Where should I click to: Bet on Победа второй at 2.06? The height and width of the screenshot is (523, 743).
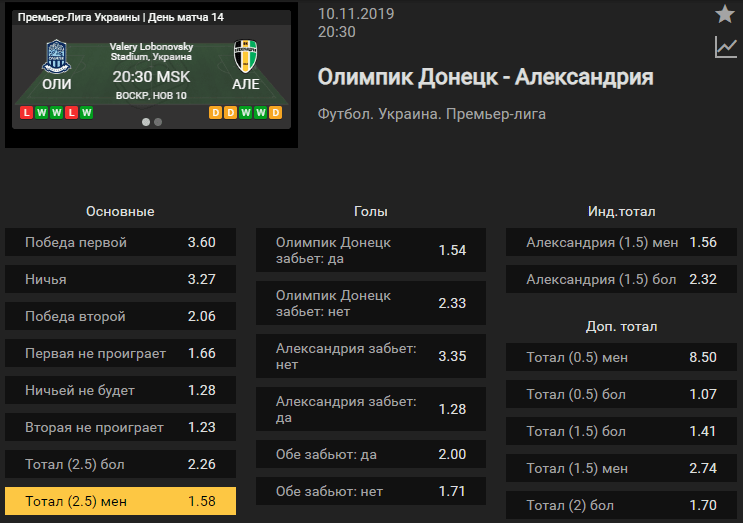click(120, 316)
